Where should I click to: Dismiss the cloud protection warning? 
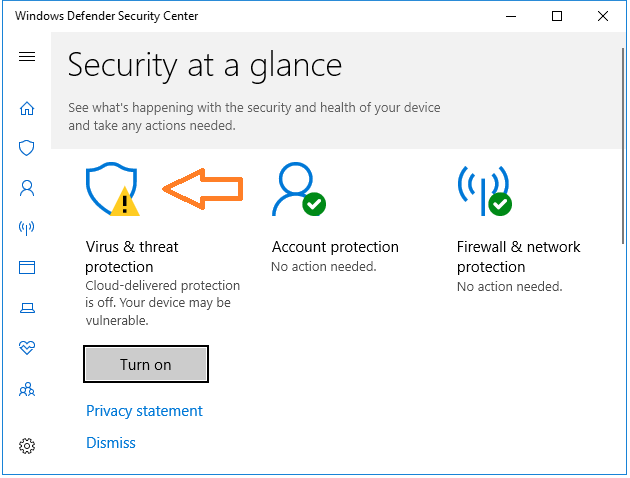pyautogui.click(x=111, y=443)
